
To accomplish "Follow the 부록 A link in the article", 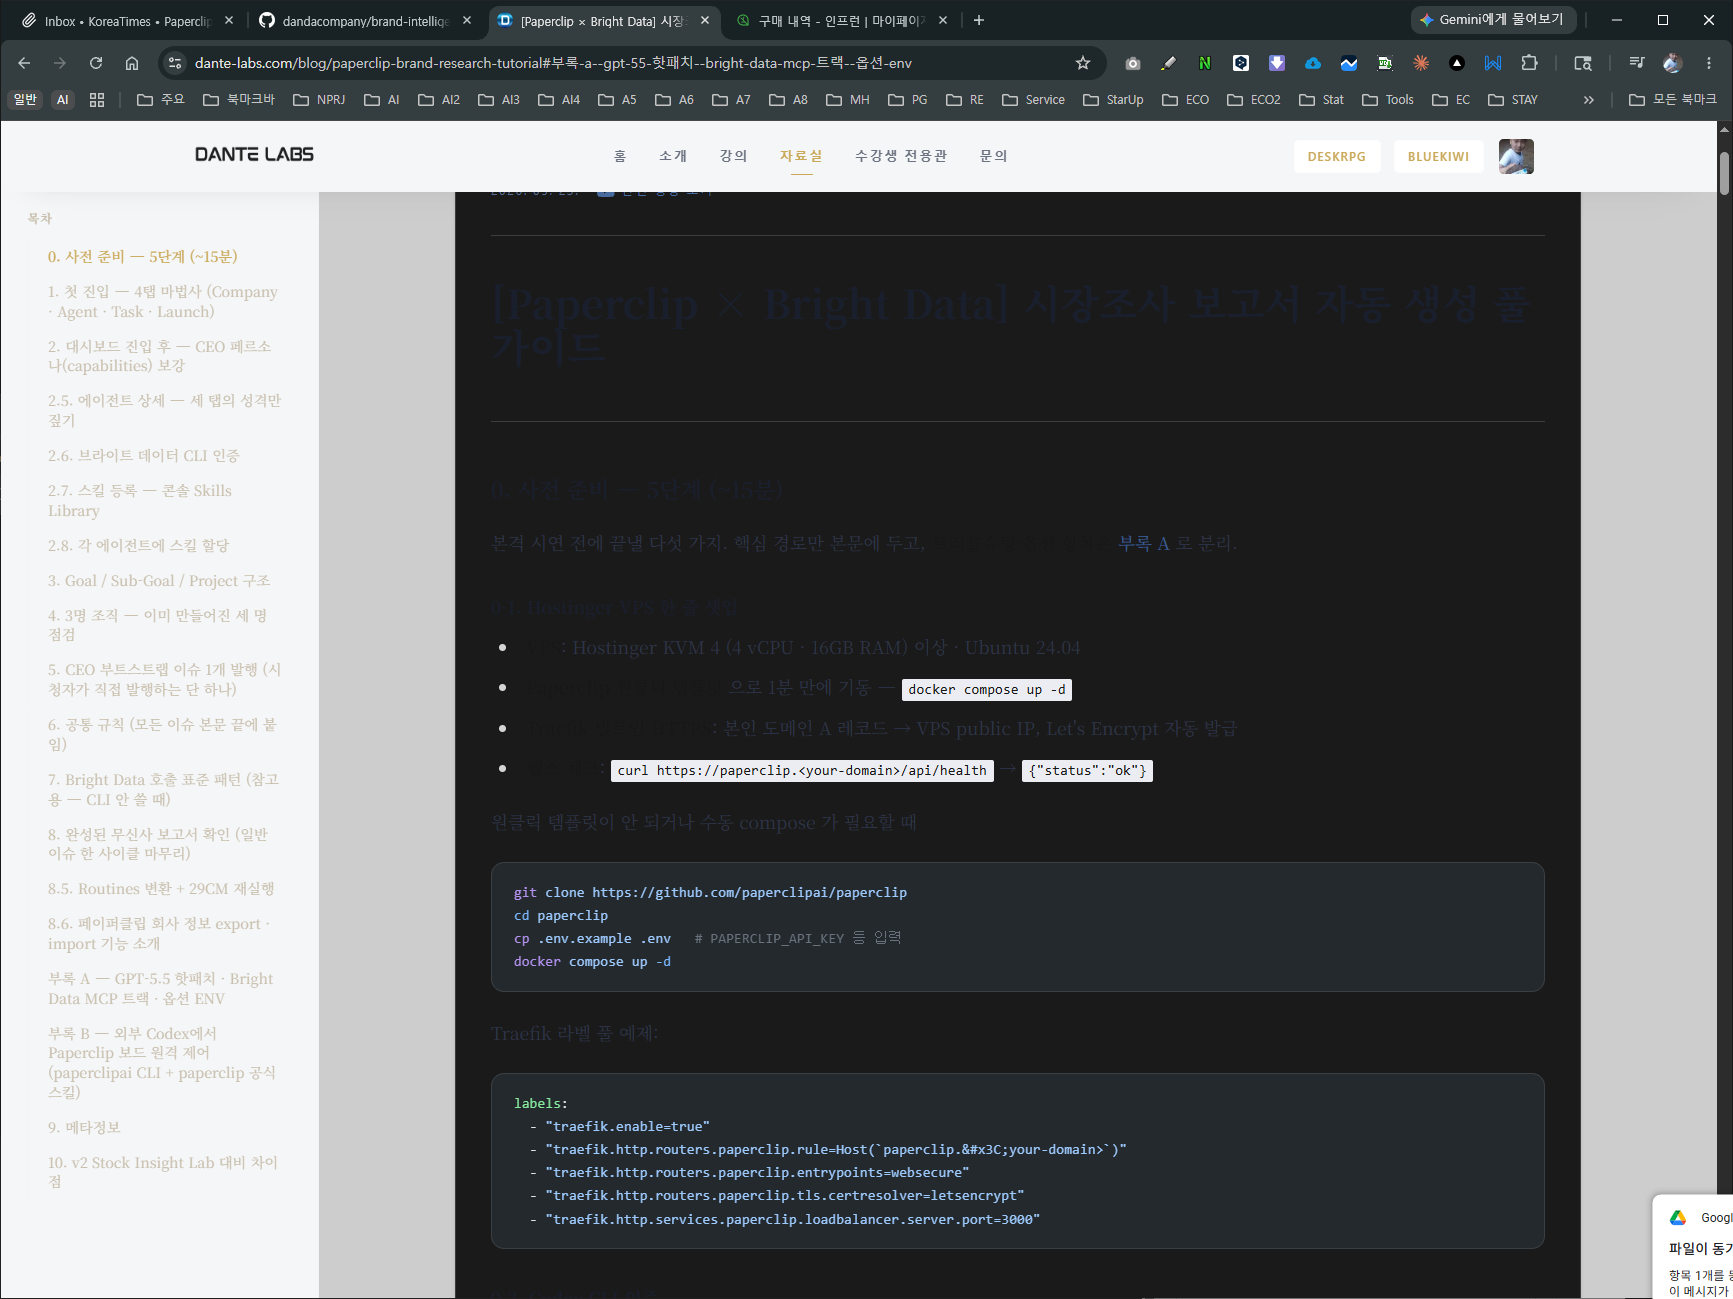I will tap(1144, 543).
